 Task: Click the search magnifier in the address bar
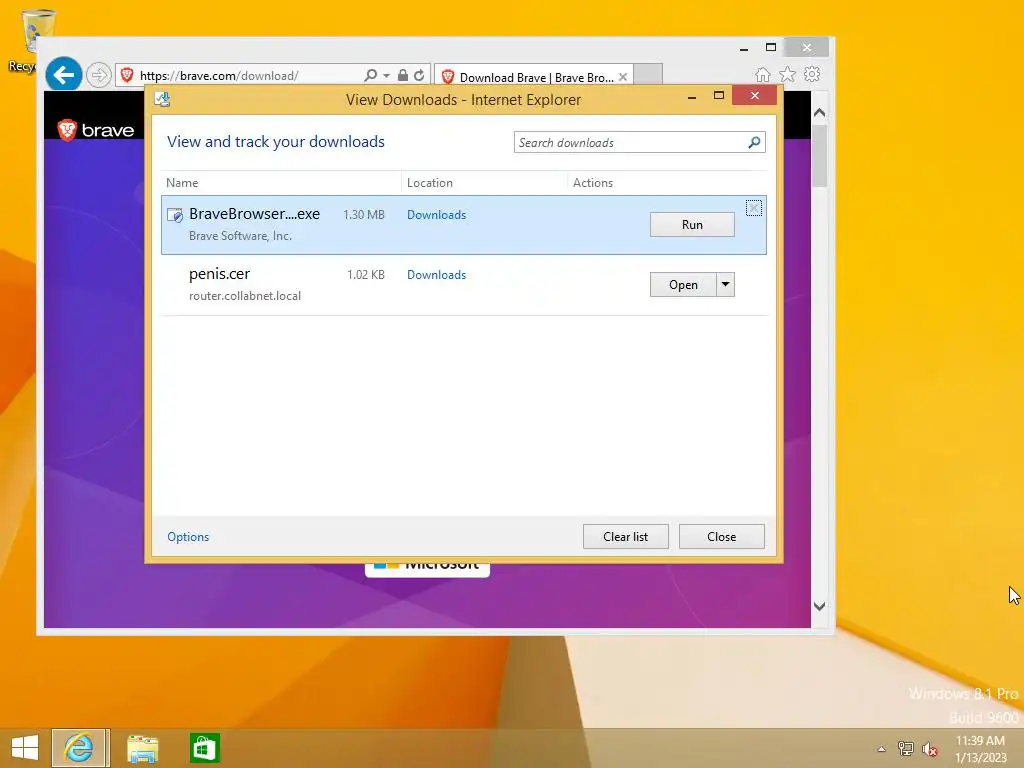[x=370, y=75]
